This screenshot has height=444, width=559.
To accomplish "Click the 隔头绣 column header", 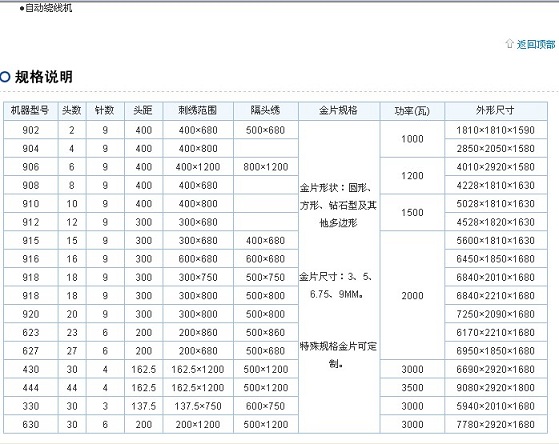I will [266, 110].
